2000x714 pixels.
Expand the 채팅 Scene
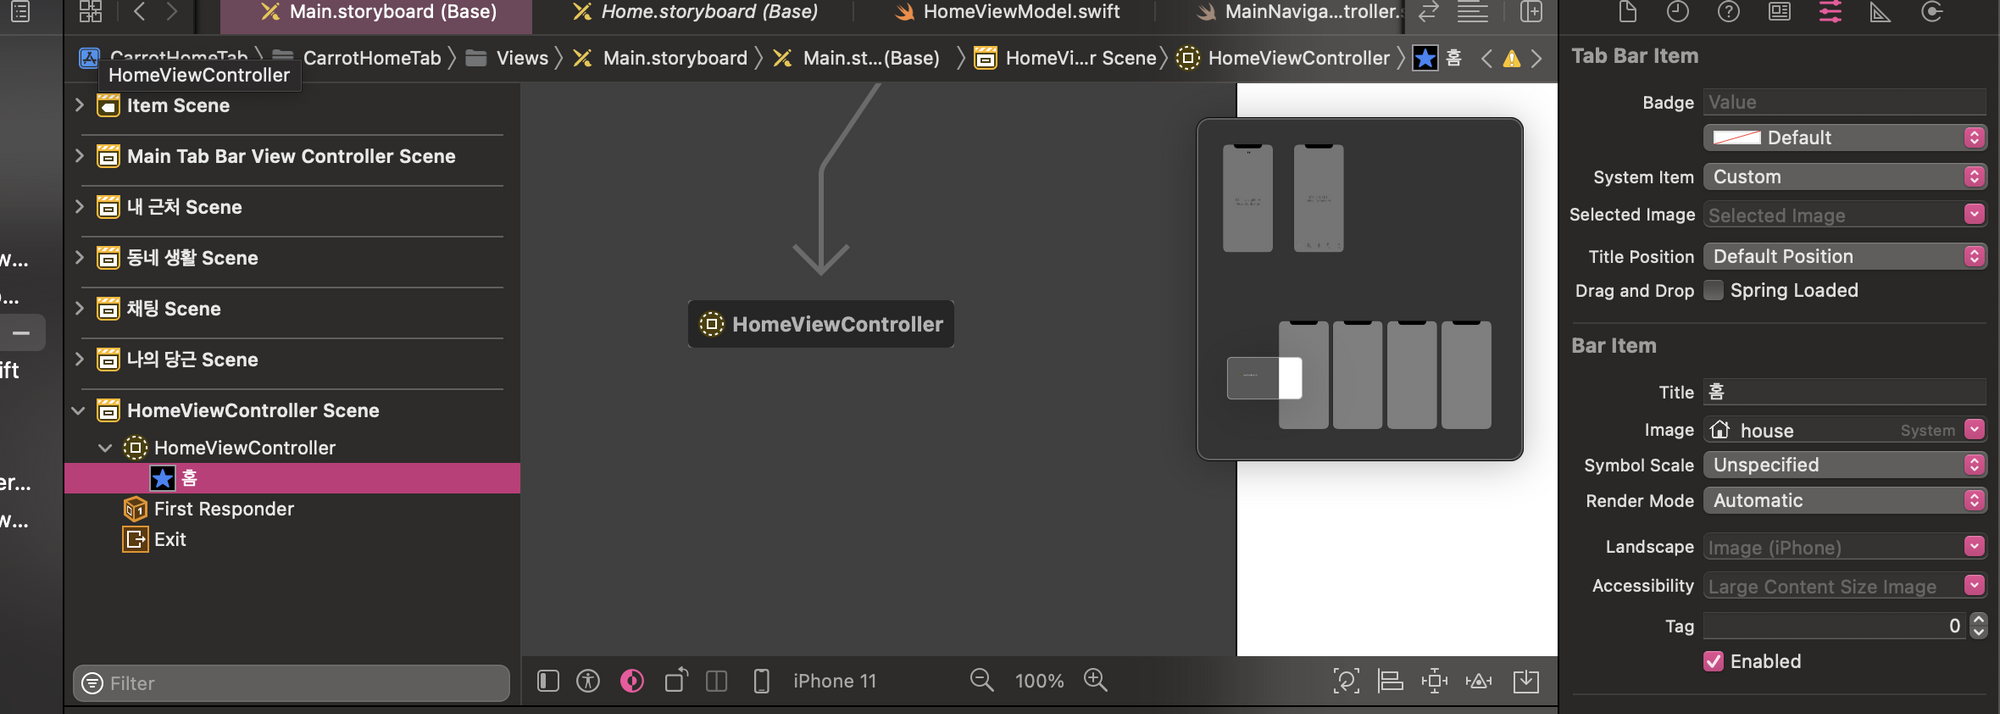79,309
